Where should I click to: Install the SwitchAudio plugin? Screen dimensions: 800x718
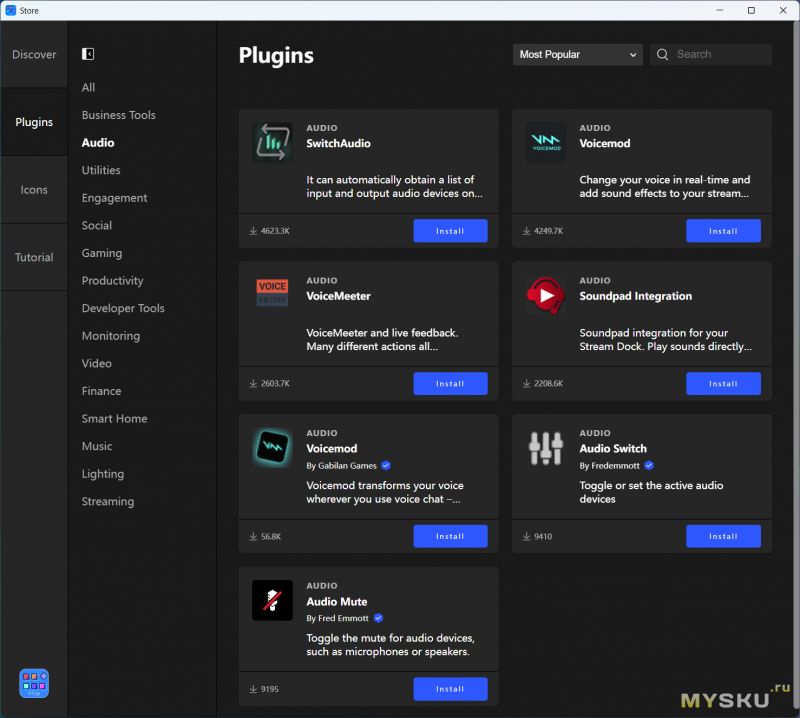point(450,231)
